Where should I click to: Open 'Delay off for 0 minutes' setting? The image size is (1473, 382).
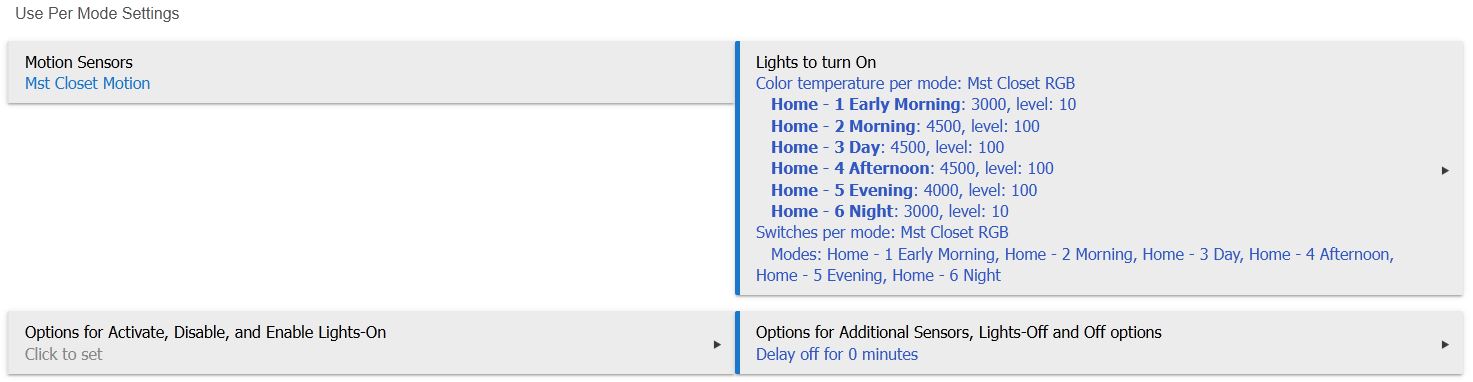836,354
